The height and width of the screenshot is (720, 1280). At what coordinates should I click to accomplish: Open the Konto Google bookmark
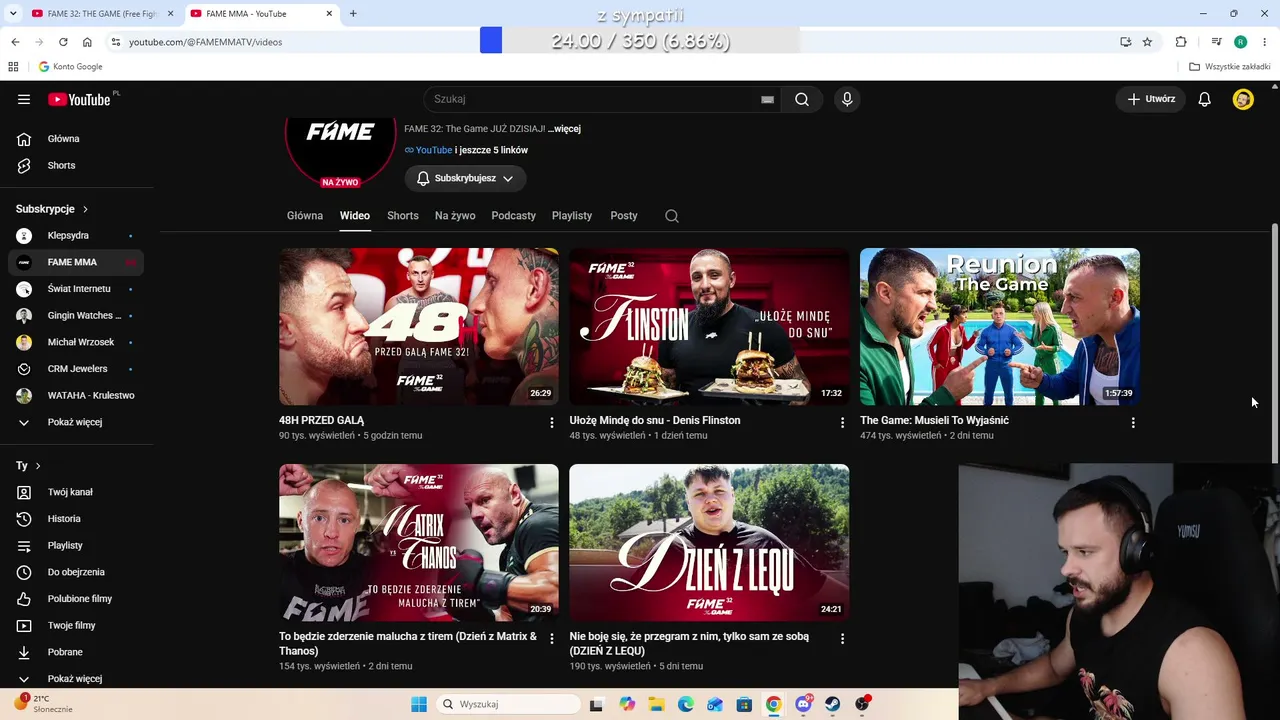click(70, 67)
